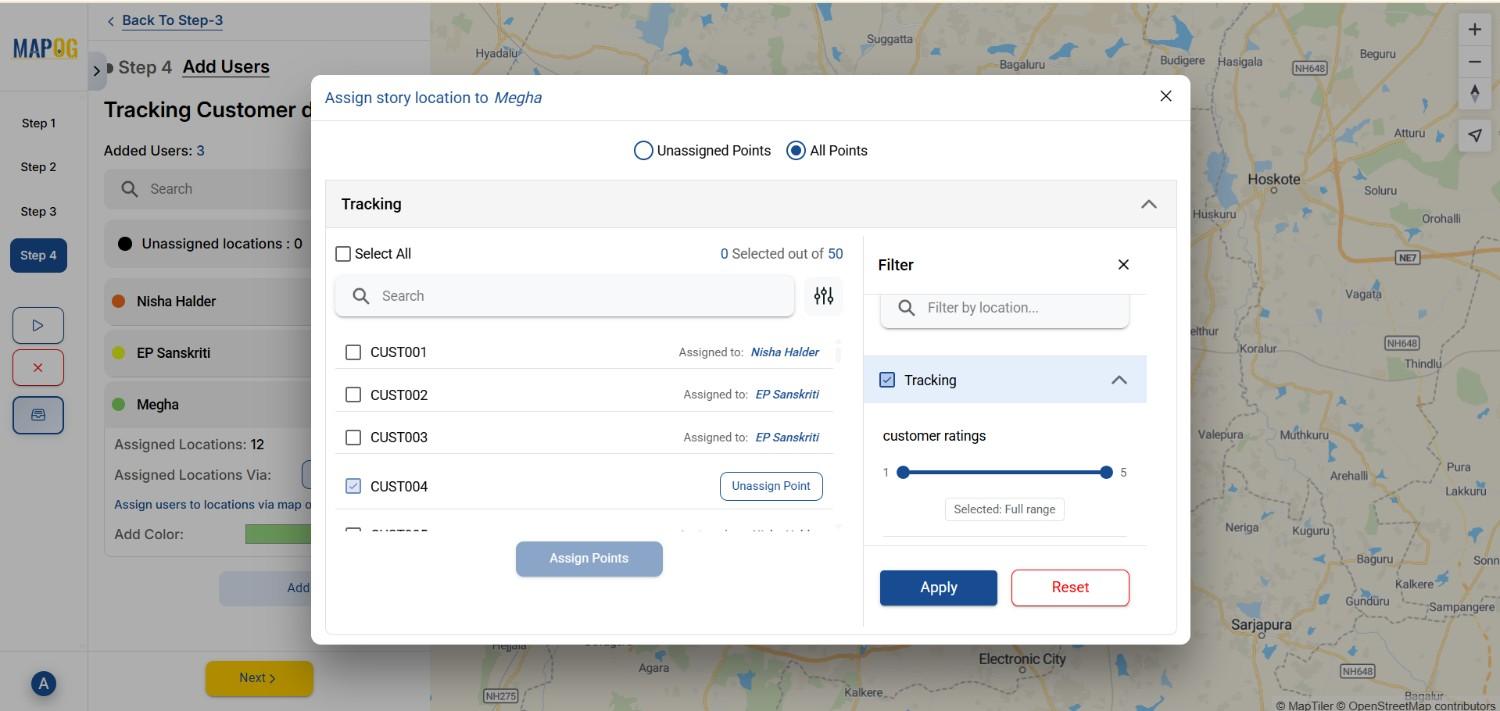This screenshot has height=711, width=1500.
Task: Click the archive tray icon in the left sidebar
Action: [x=38, y=414]
